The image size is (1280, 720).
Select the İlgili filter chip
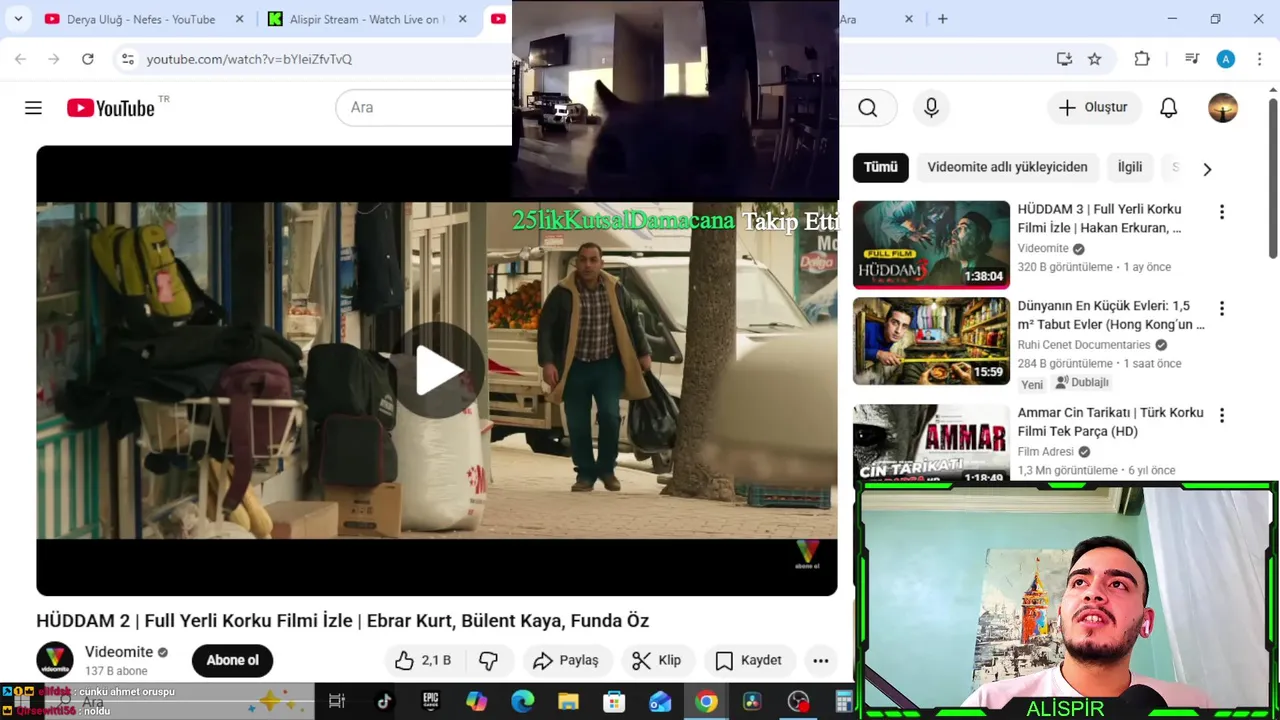click(1130, 167)
